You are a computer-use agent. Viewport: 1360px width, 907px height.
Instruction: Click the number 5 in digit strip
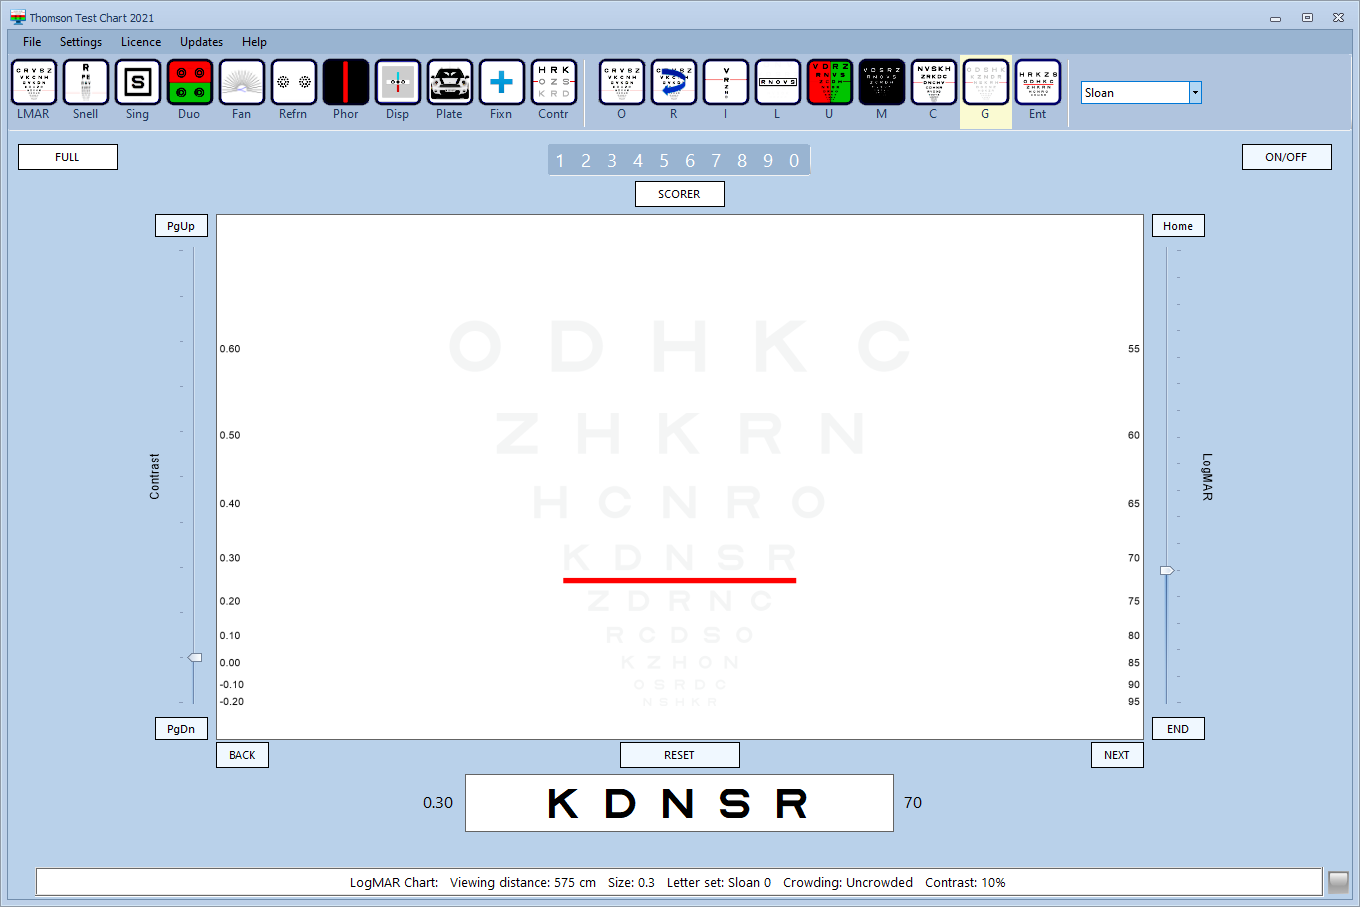click(x=664, y=161)
